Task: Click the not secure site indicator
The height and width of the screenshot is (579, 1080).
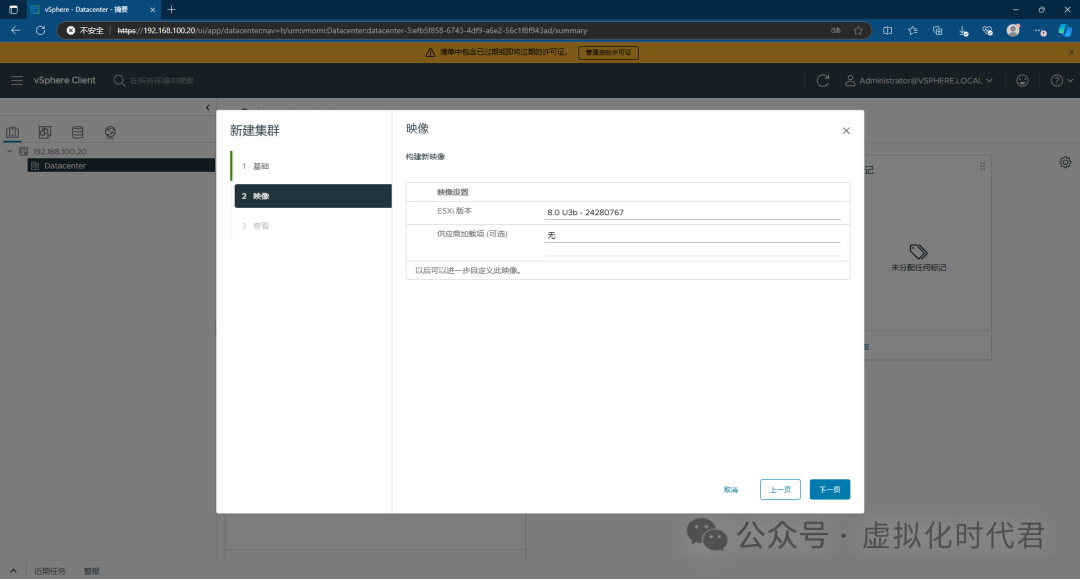Action: (85, 30)
